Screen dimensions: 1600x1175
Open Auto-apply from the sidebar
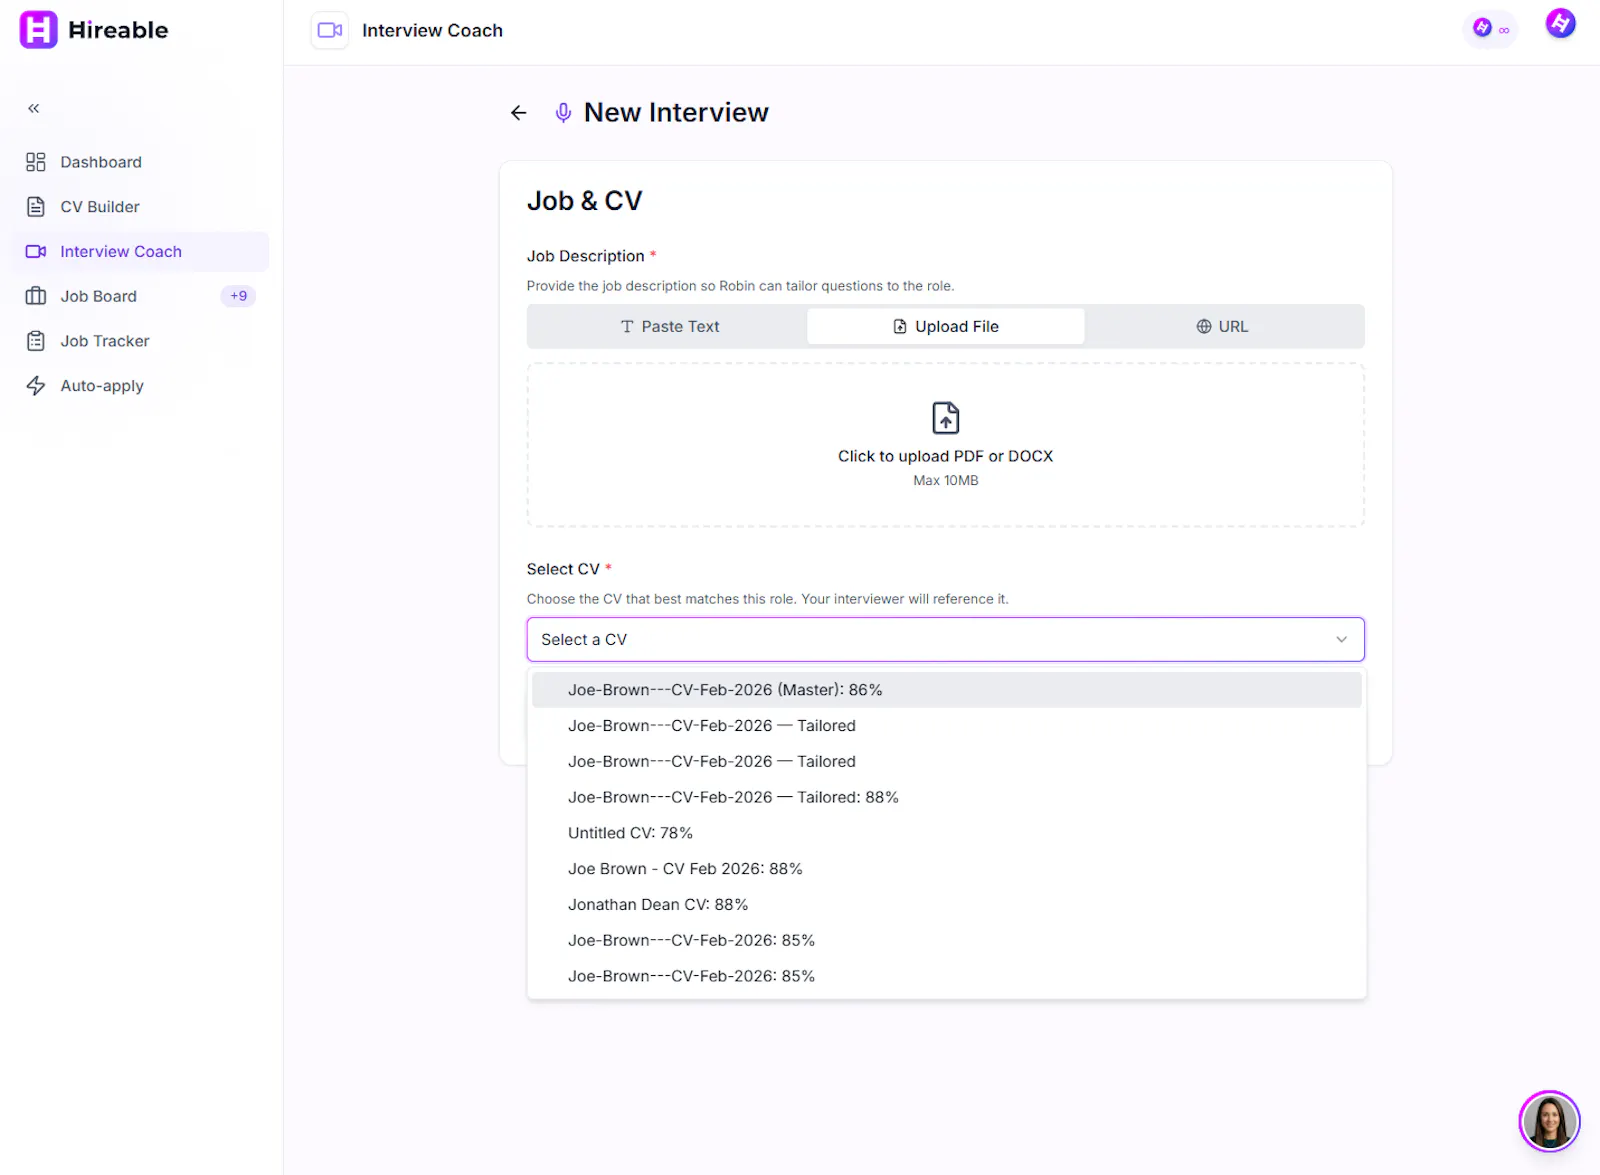coord(141,386)
